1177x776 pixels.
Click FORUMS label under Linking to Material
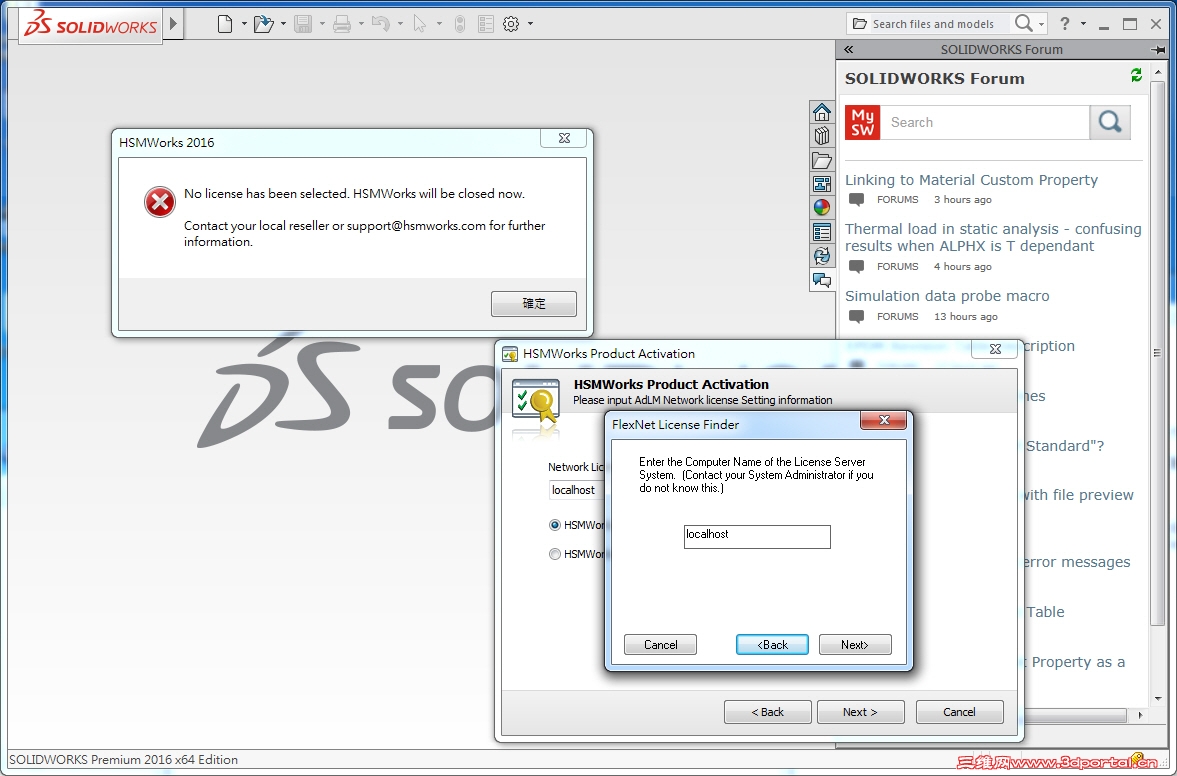[897, 200]
